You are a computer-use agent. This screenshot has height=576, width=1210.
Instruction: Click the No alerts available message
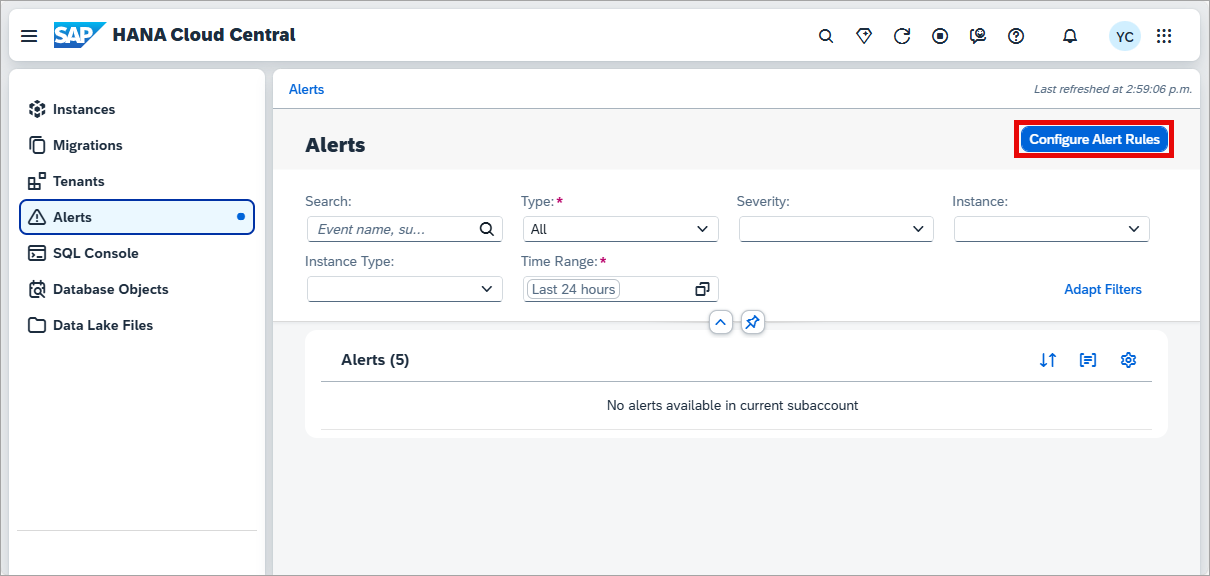click(732, 405)
